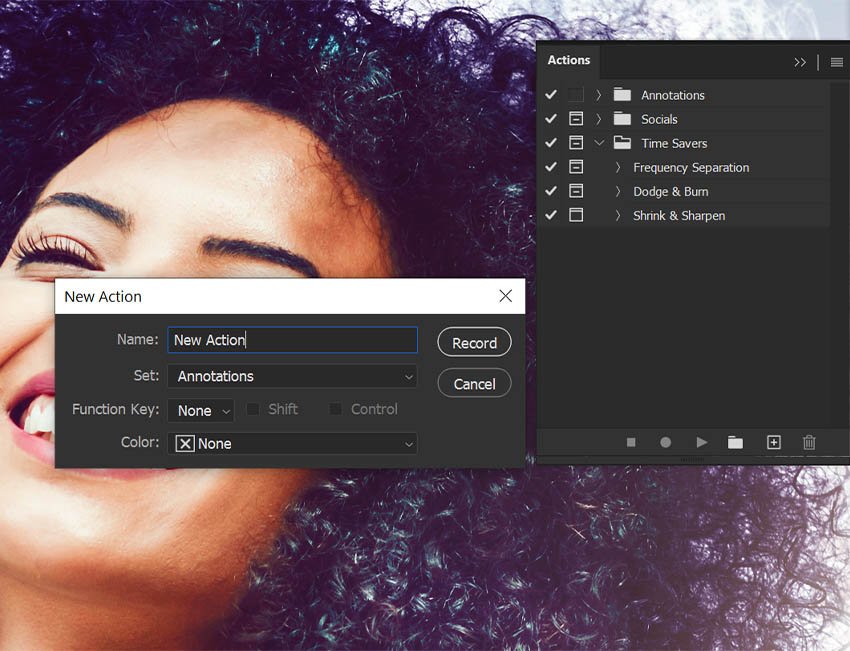Select the Actions panel tab
Image resolution: width=850 pixels, height=651 pixels.
tap(569, 60)
